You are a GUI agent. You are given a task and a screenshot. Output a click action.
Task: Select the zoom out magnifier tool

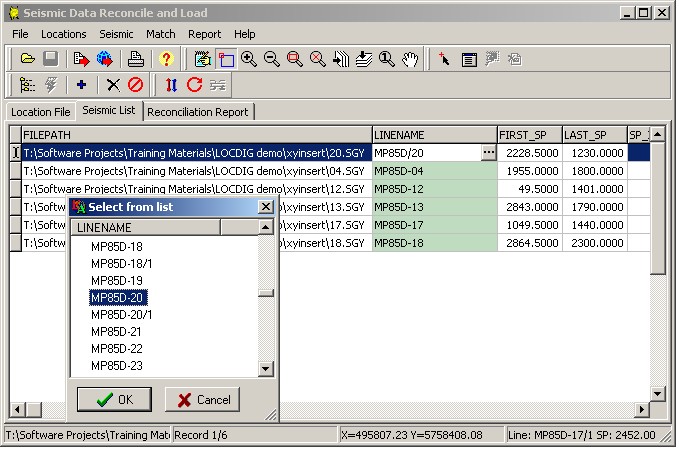(272, 60)
